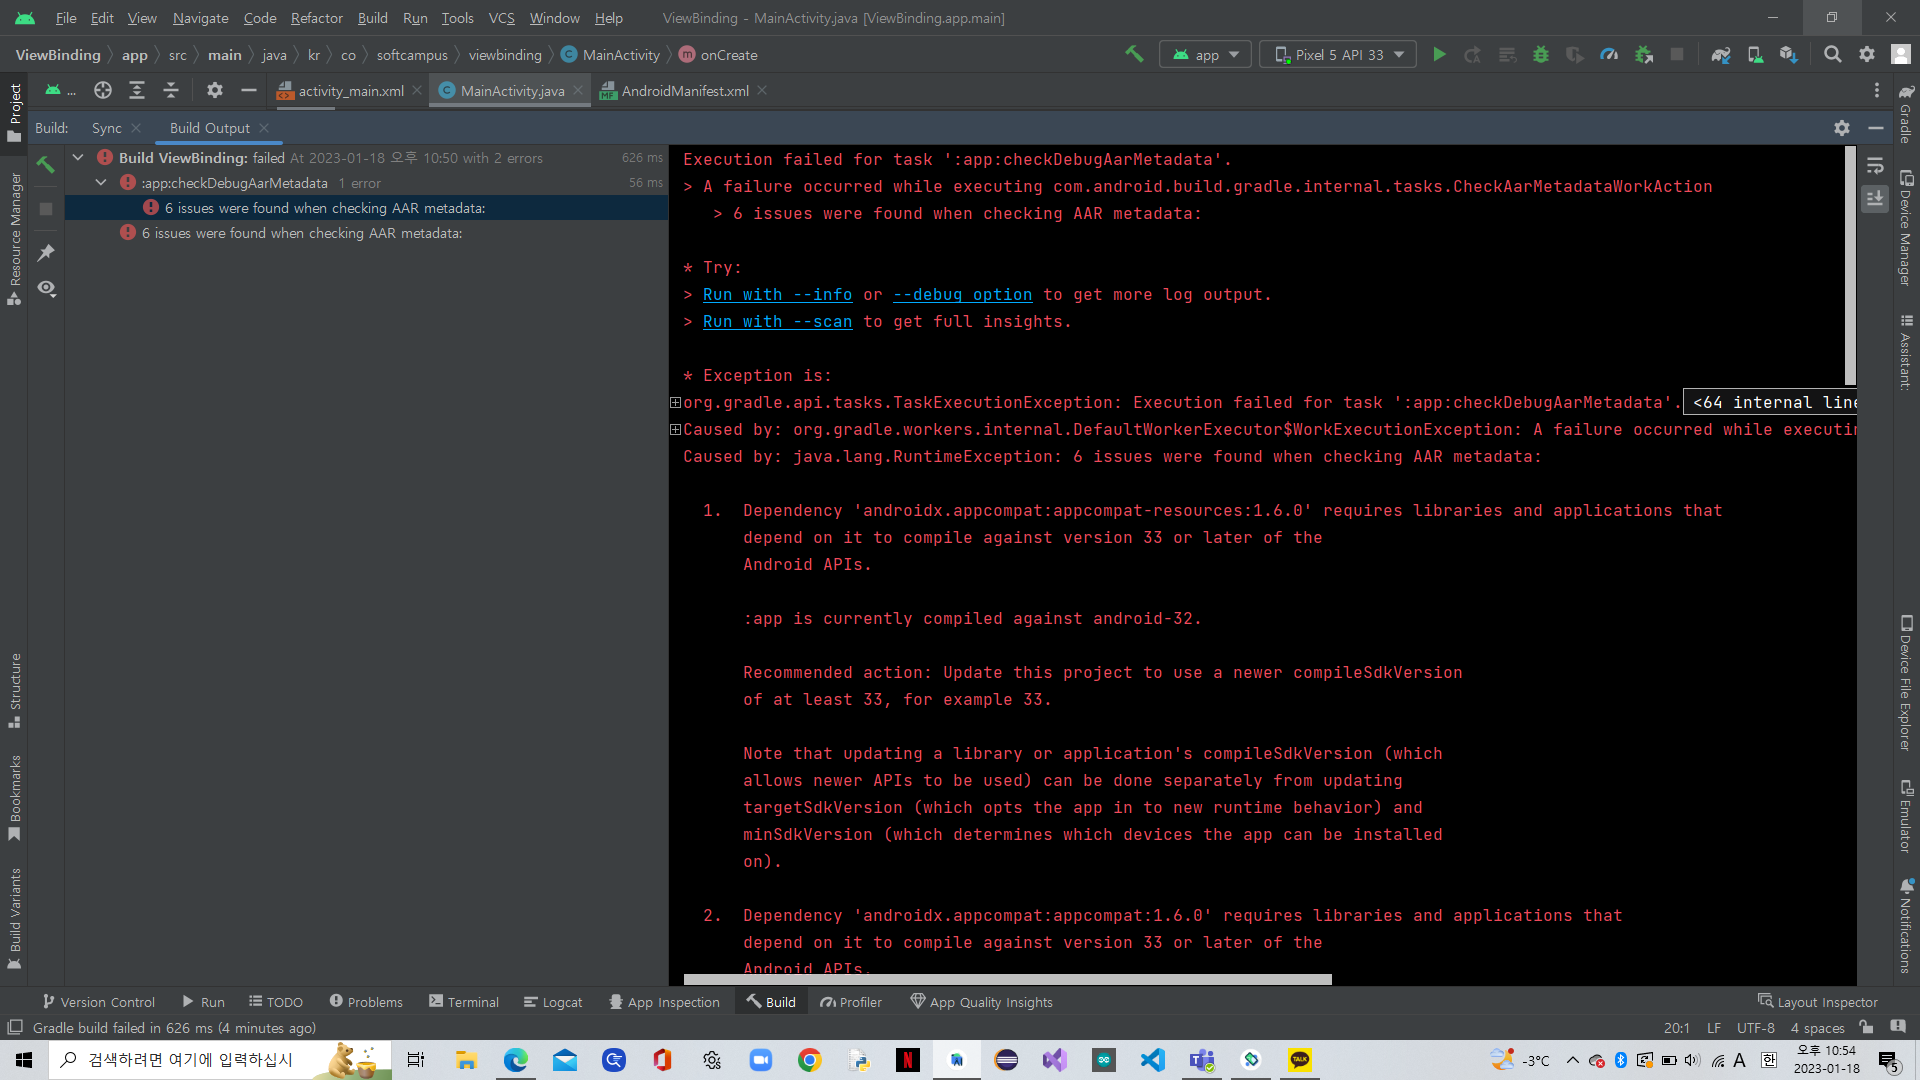The image size is (1920, 1080).
Task: Open the Terminal tool window
Action: [x=463, y=1002]
